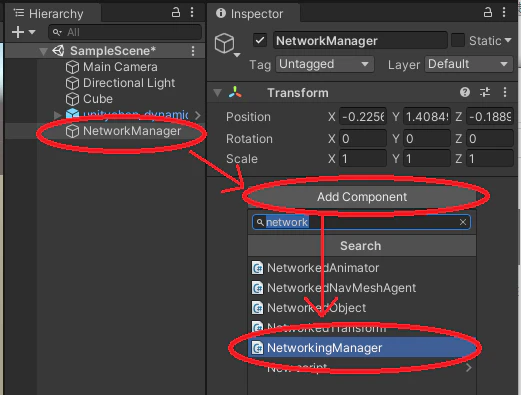Collapse the Transform component foldout
521x395 pixels.
click(218, 93)
